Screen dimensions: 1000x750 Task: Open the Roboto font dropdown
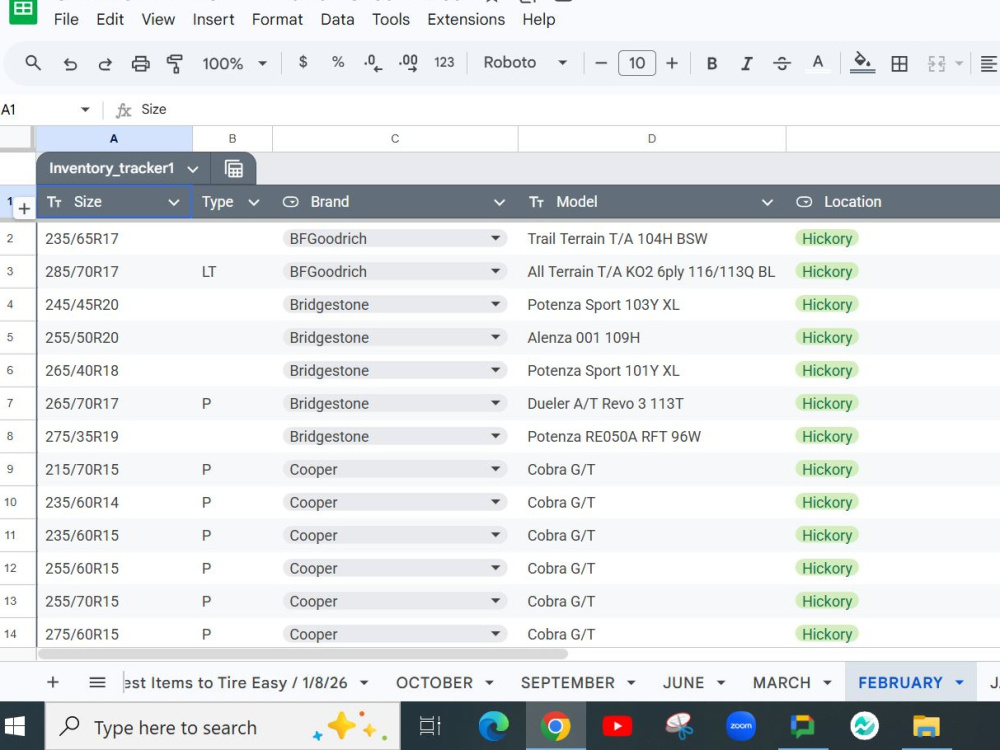pyautogui.click(x=526, y=62)
